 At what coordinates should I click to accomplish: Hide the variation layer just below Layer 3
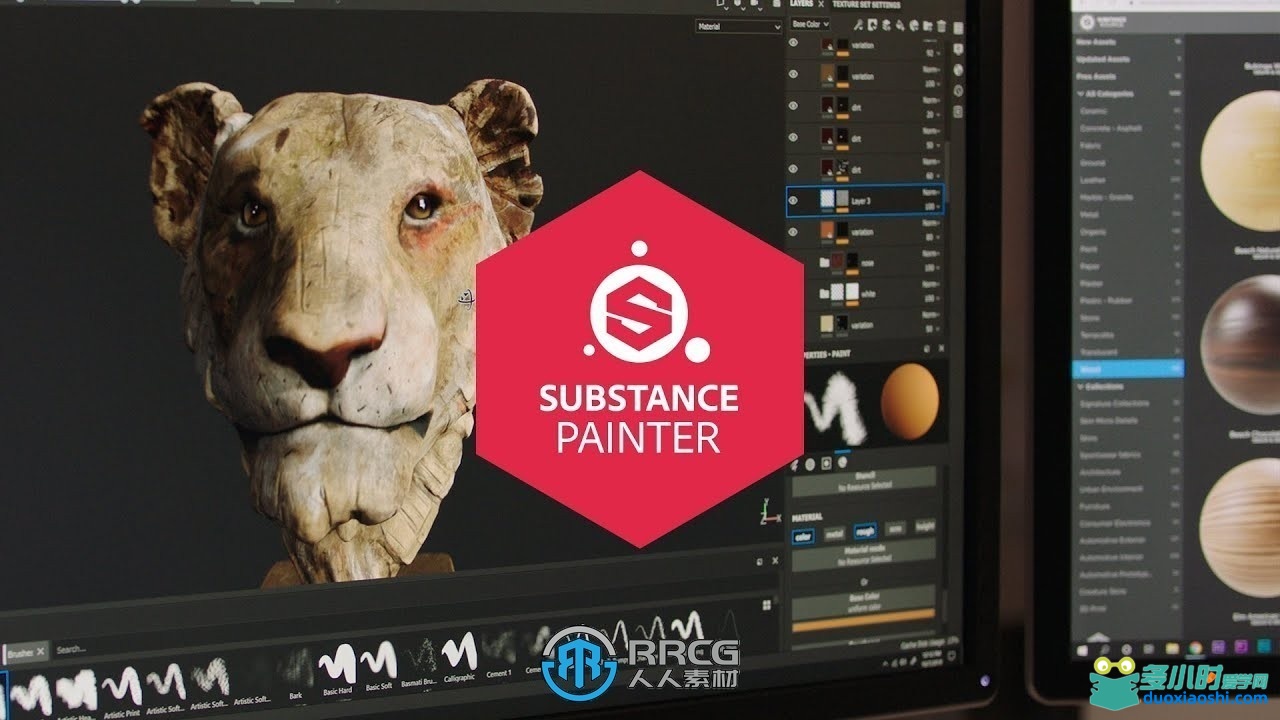pos(793,232)
